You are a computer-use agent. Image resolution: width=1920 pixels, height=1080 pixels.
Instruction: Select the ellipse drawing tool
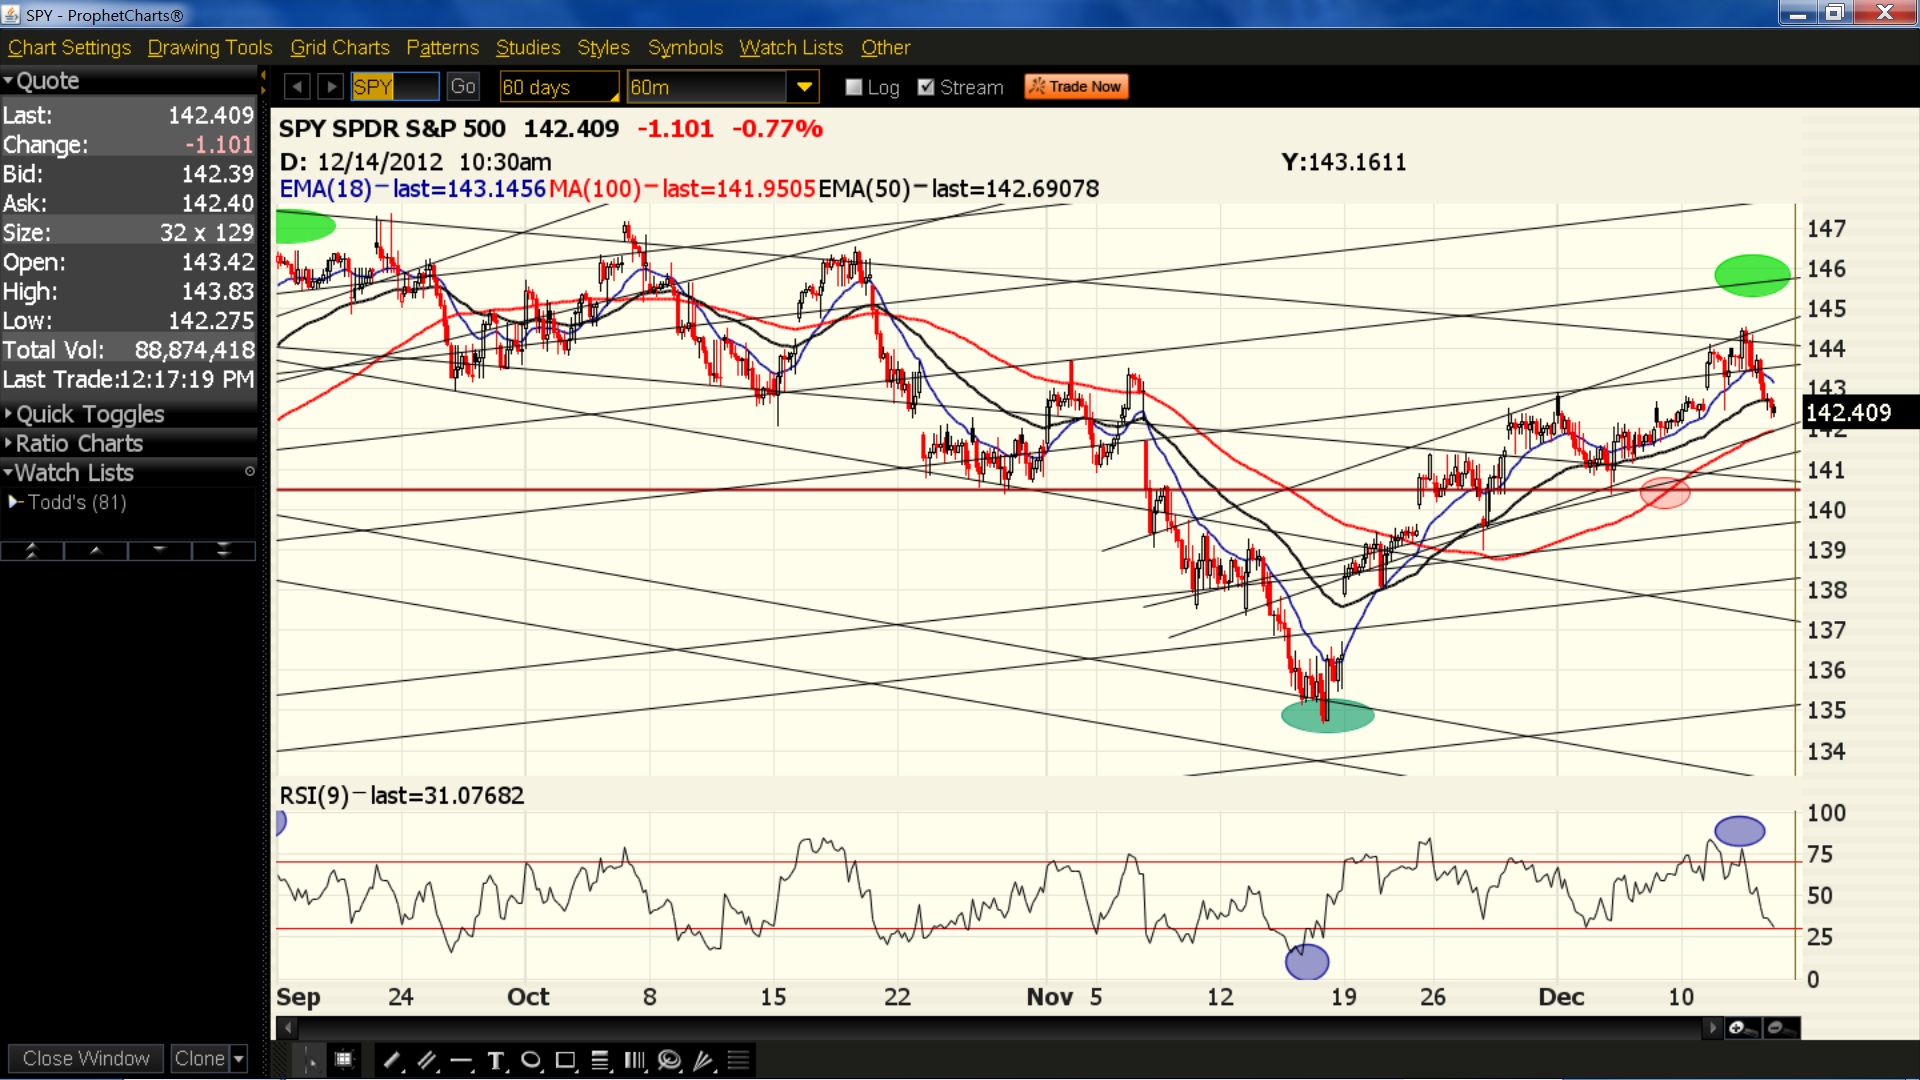click(531, 1060)
